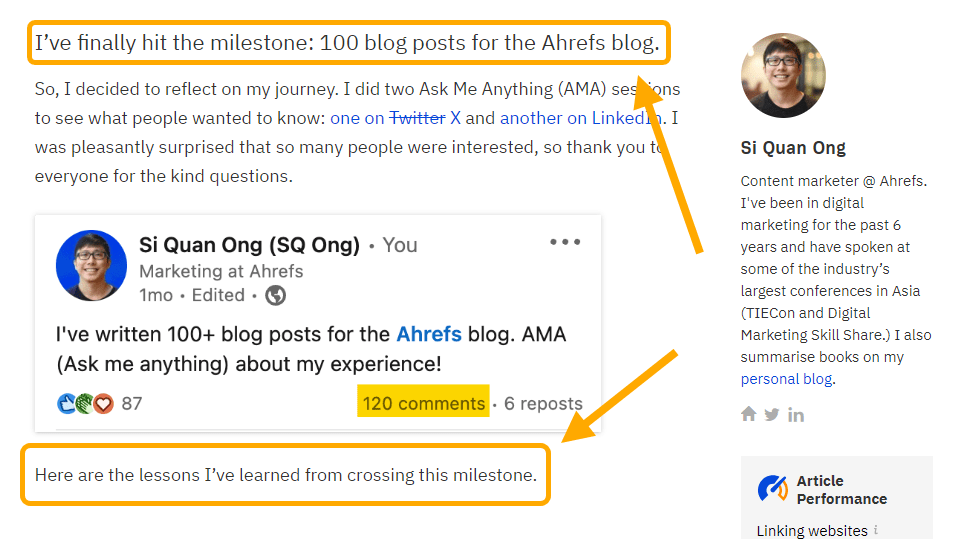Click the Article Performance gauge icon

[x=772, y=489]
